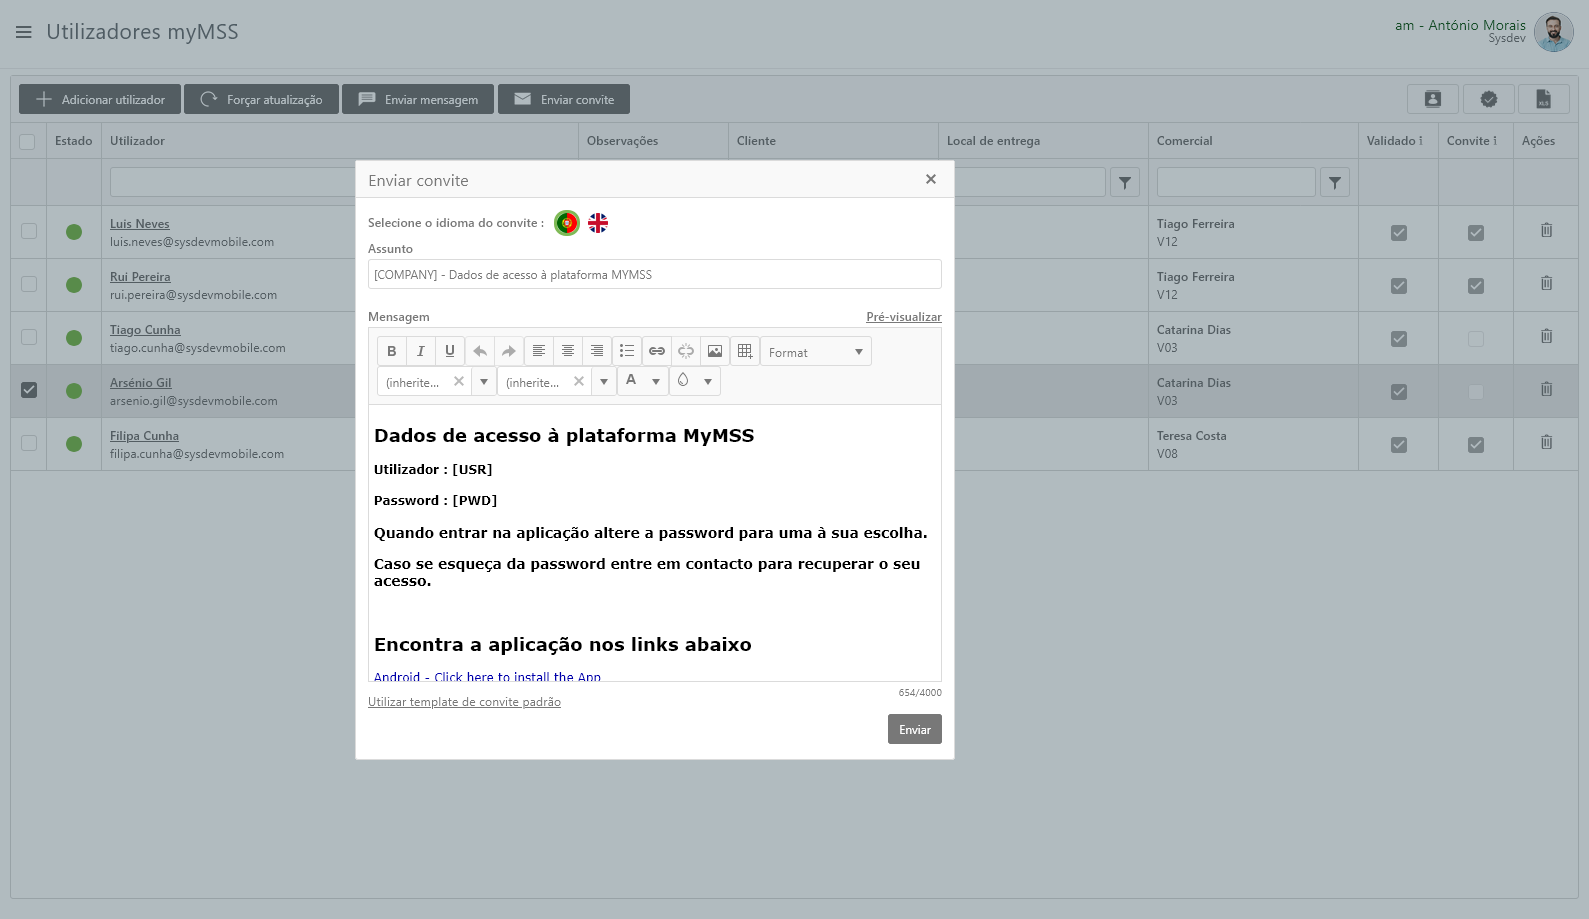Click the Assunto subject input field
Screen dimensions: 1589x919
click(654, 275)
